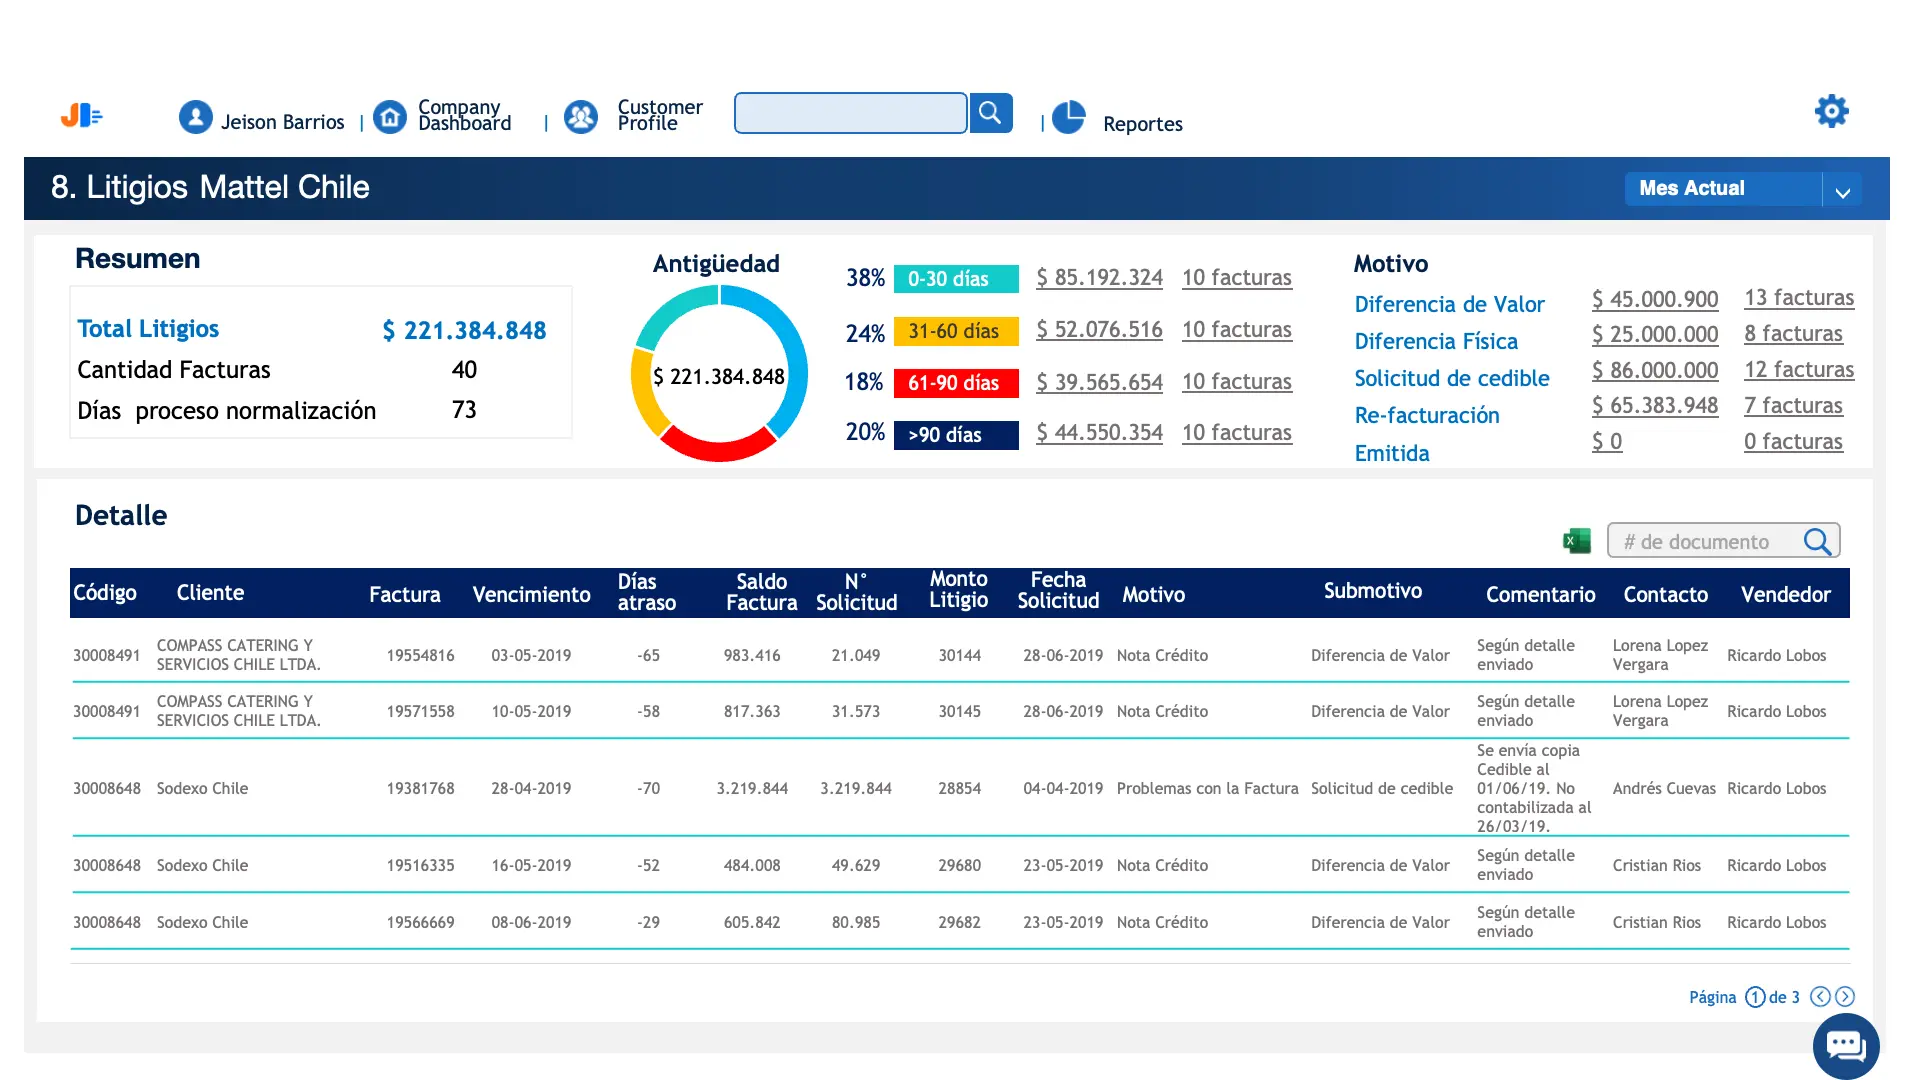Click the settings gear icon
The height and width of the screenshot is (1080, 1920).
1831,111
